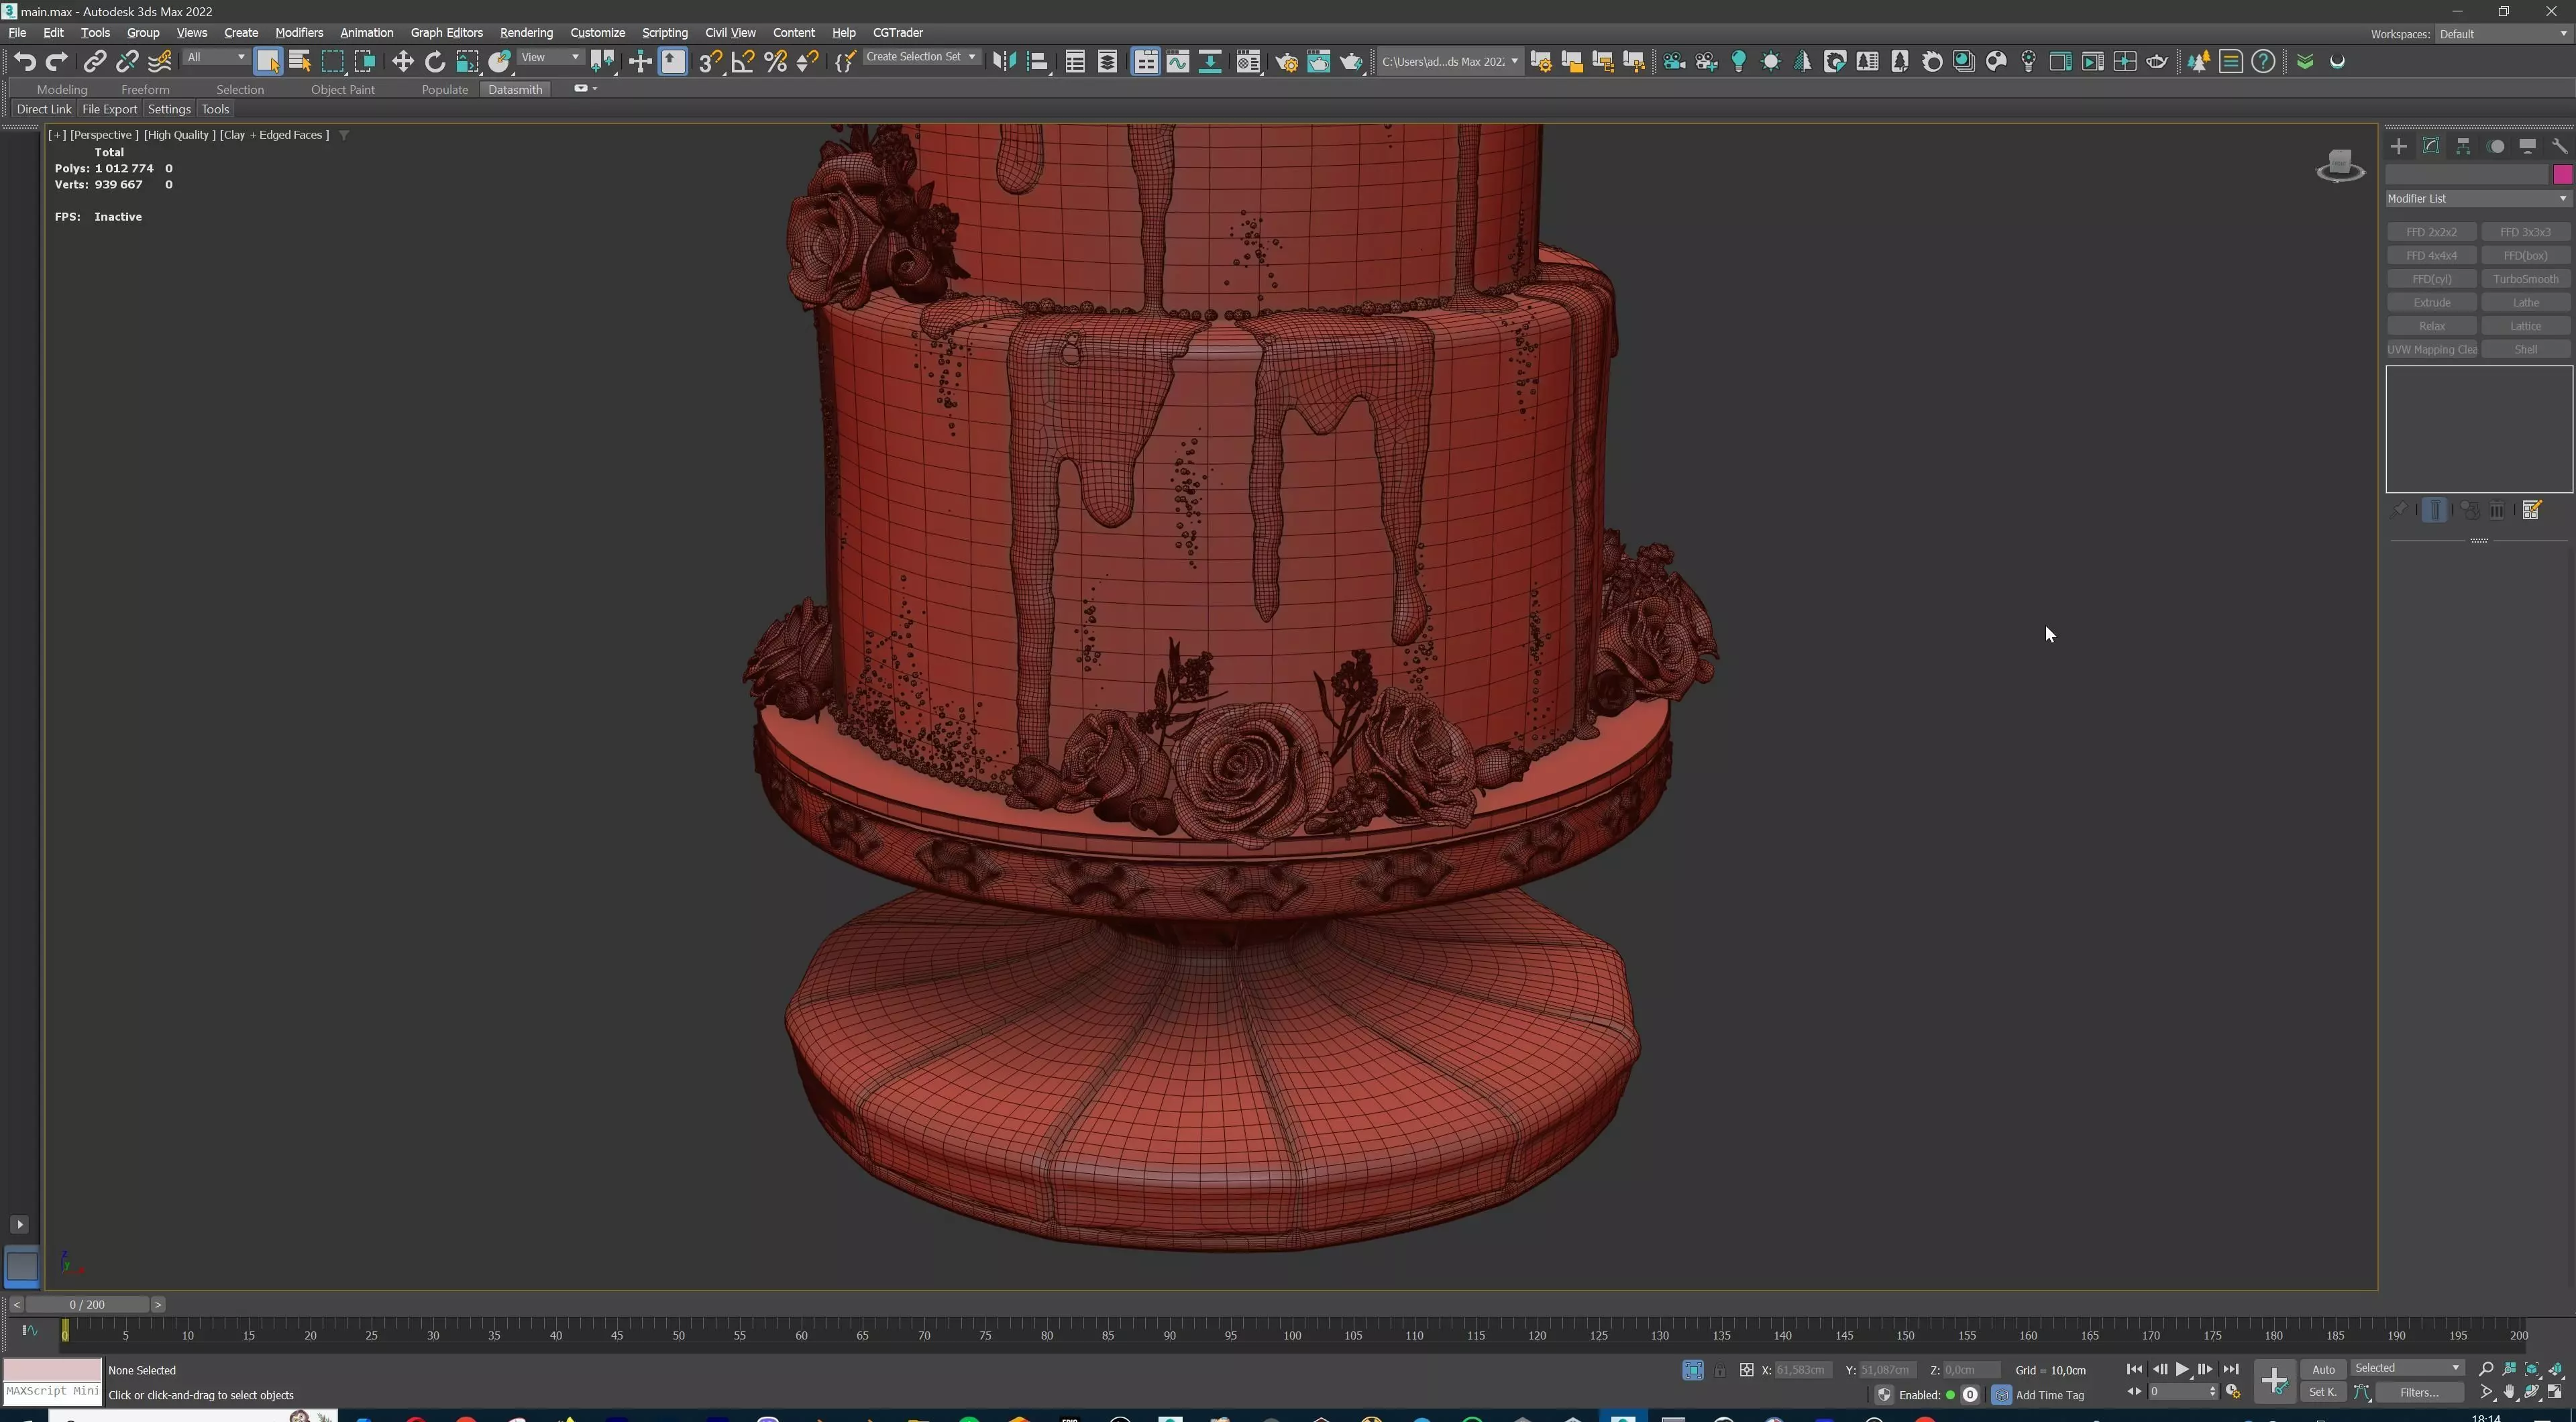Screen dimensions: 2576x1422
Task: Click the Unlink Selection icon
Action: click(x=126, y=62)
